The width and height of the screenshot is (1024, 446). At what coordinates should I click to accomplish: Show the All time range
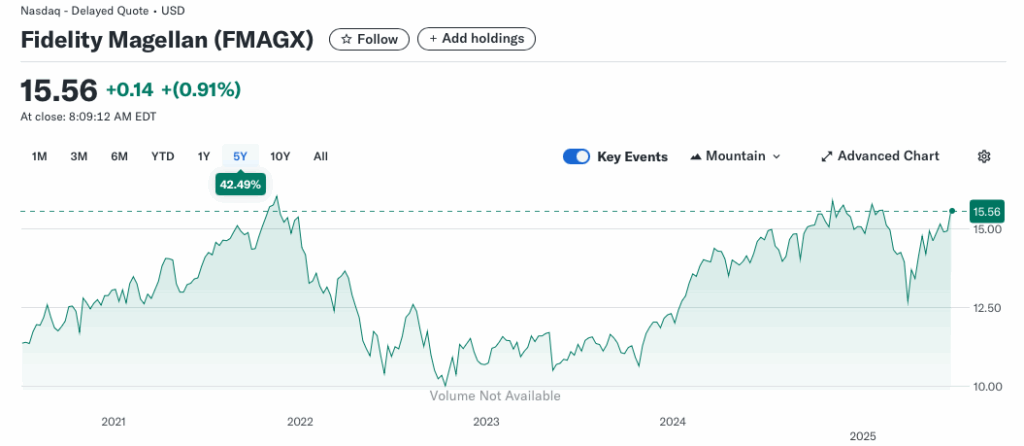tap(320, 156)
